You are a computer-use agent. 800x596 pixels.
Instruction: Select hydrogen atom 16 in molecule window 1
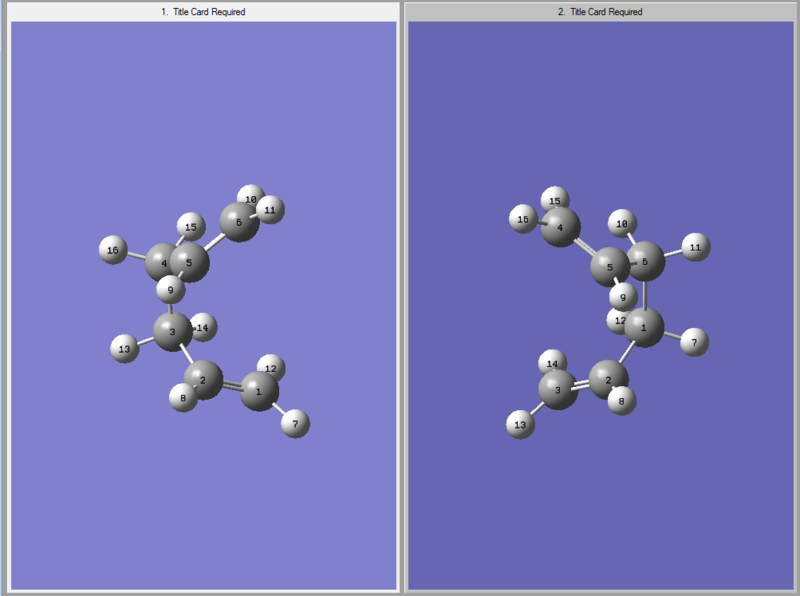113,250
